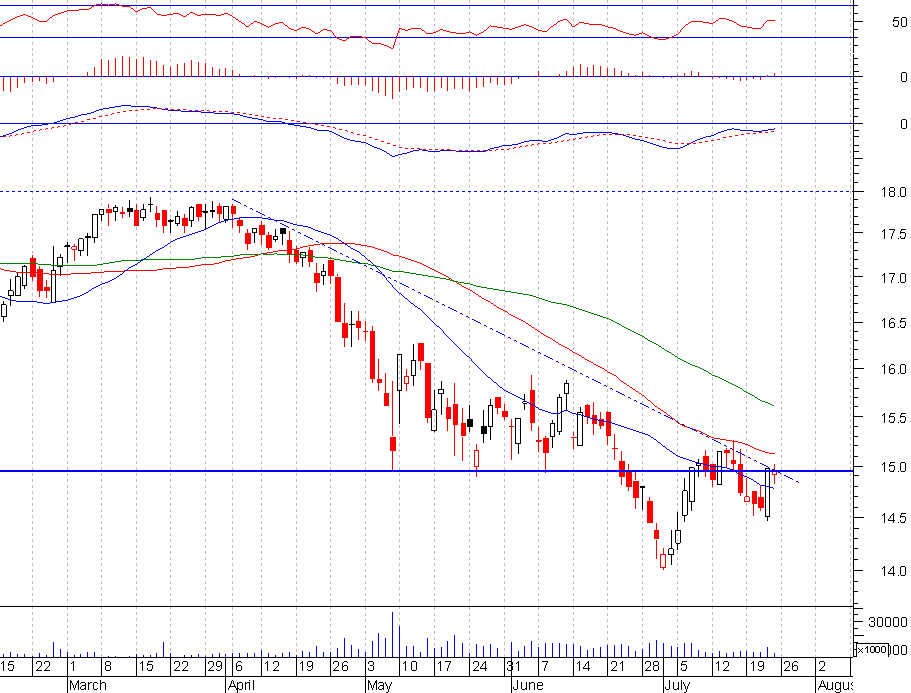The width and height of the screenshot is (911, 693).
Task: Click the date label 6 on time axis
Action: (239, 666)
